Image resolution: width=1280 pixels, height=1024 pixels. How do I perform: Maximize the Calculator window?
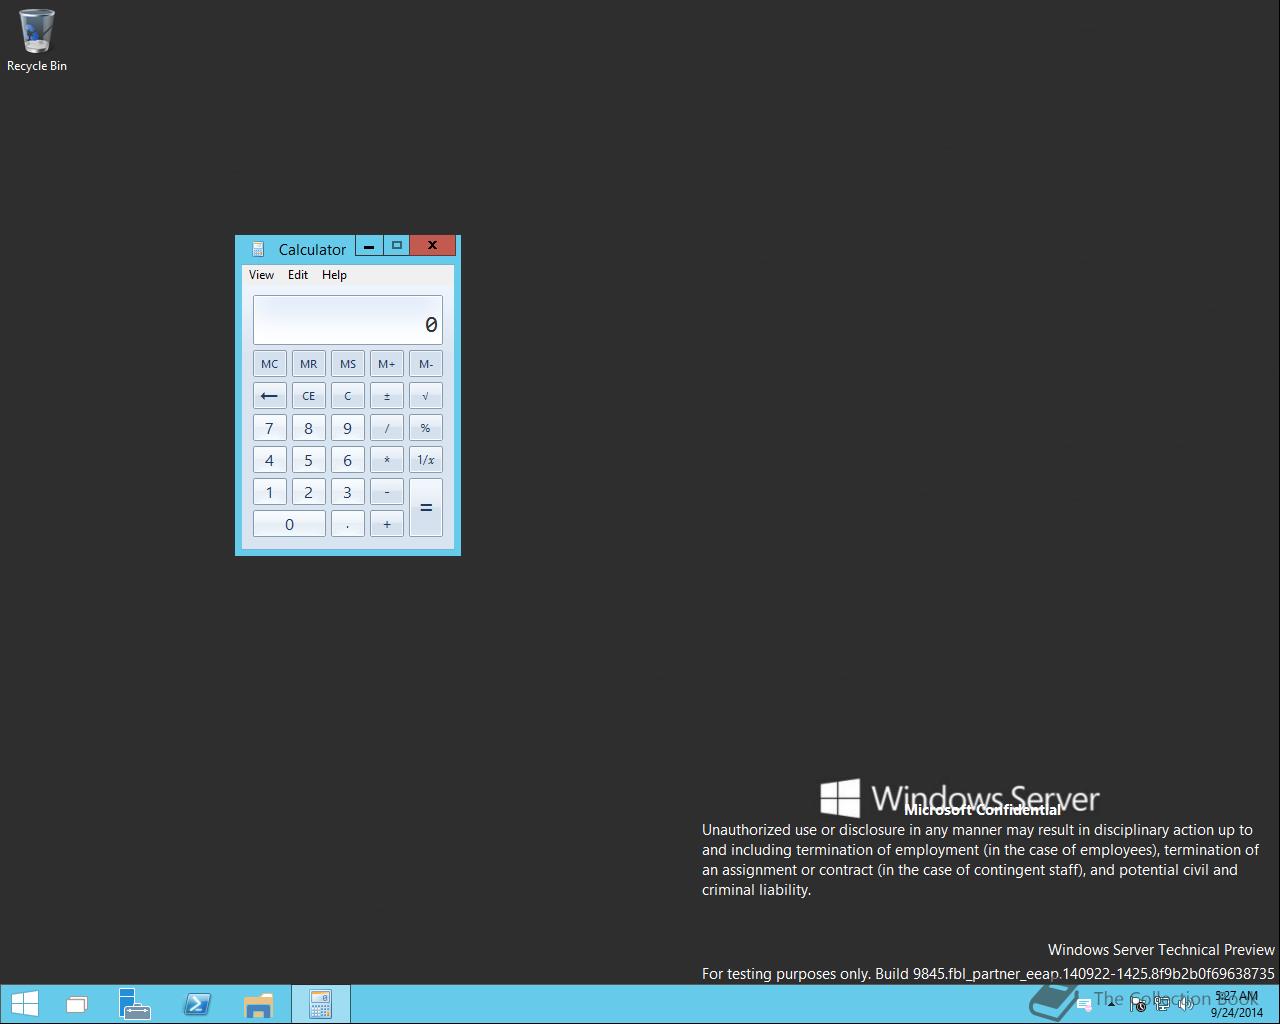pos(396,246)
